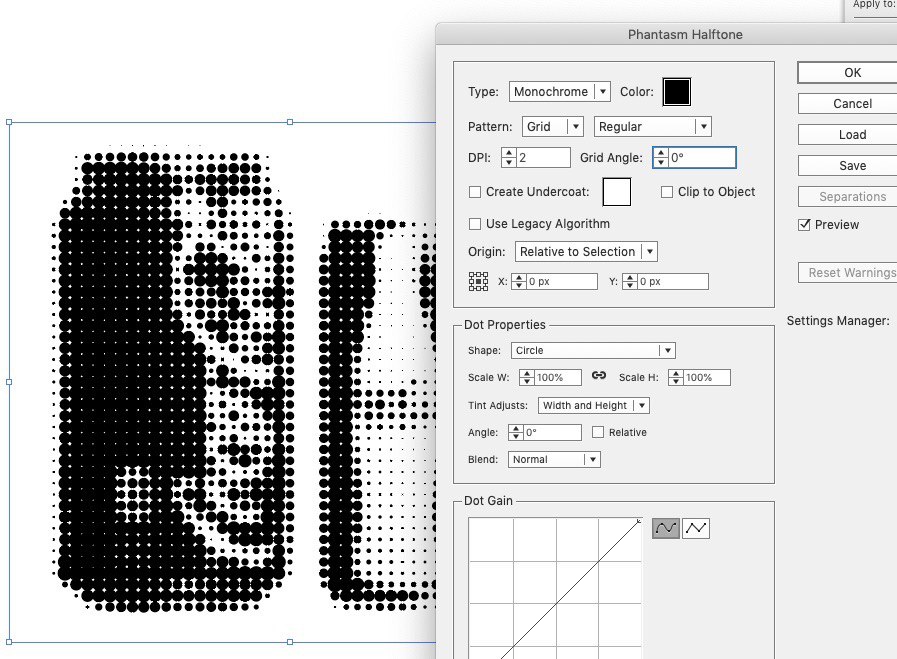The image size is (897, 659).
Task: Open the Origin dropdown Relative to Selection
Action: (x=586, y=252)
